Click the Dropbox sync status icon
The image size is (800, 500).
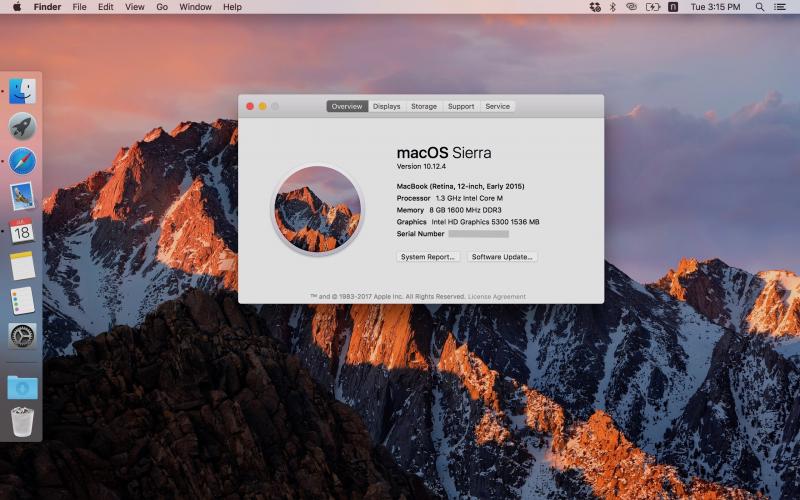tap(595, 7)
